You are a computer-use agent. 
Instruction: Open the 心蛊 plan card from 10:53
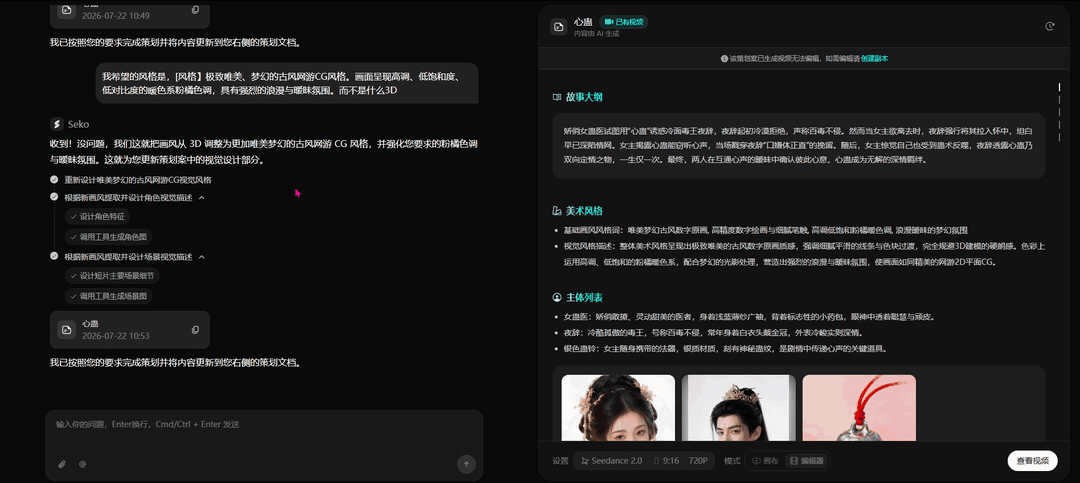pos(129,329)
